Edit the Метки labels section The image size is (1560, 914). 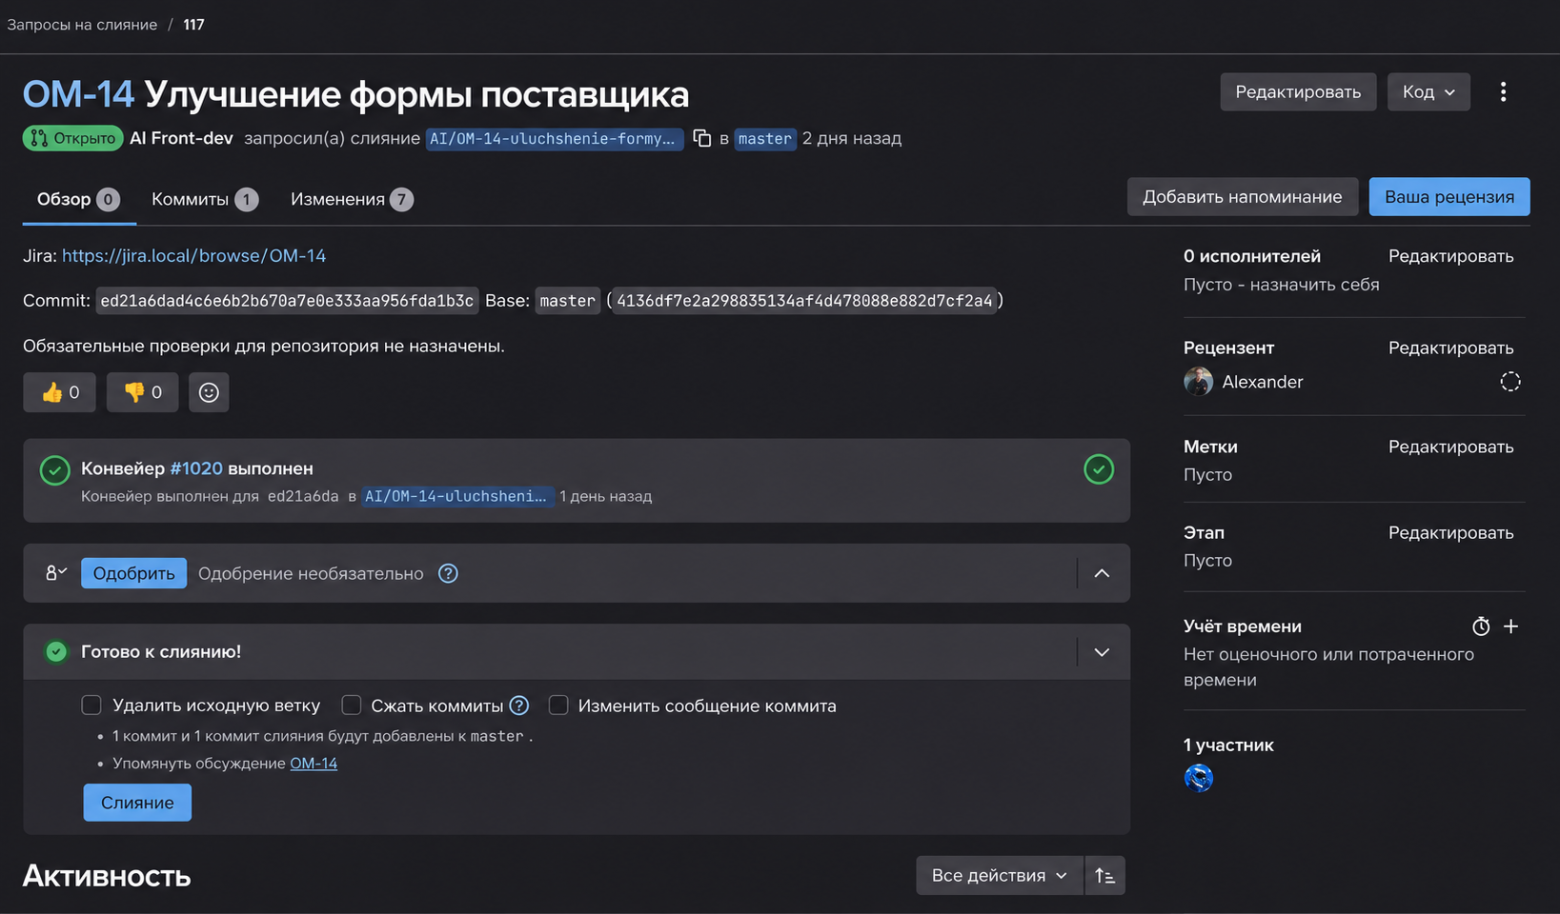pyautogui.click(x=1450, y=447)
